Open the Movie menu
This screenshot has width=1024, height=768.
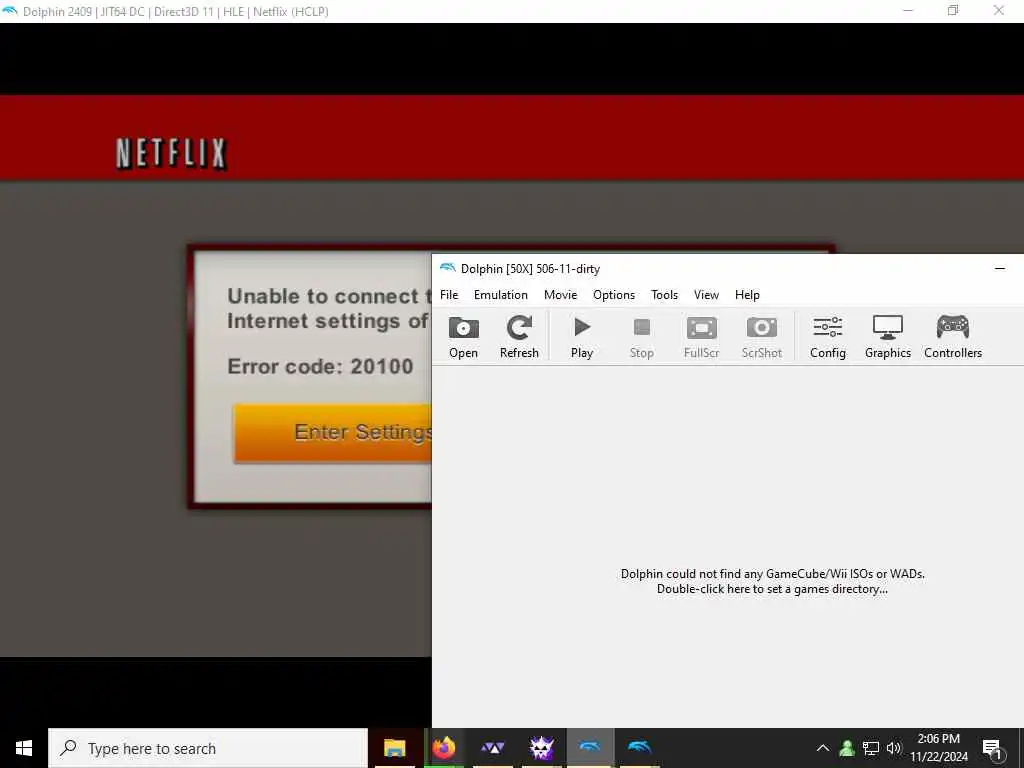tap(560, 295)
